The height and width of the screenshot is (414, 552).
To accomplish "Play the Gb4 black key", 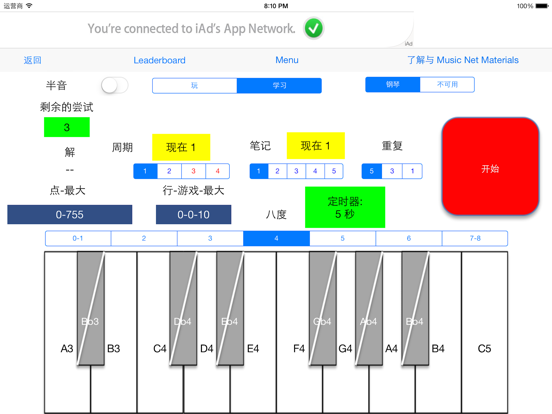I will tap(322, 308).
